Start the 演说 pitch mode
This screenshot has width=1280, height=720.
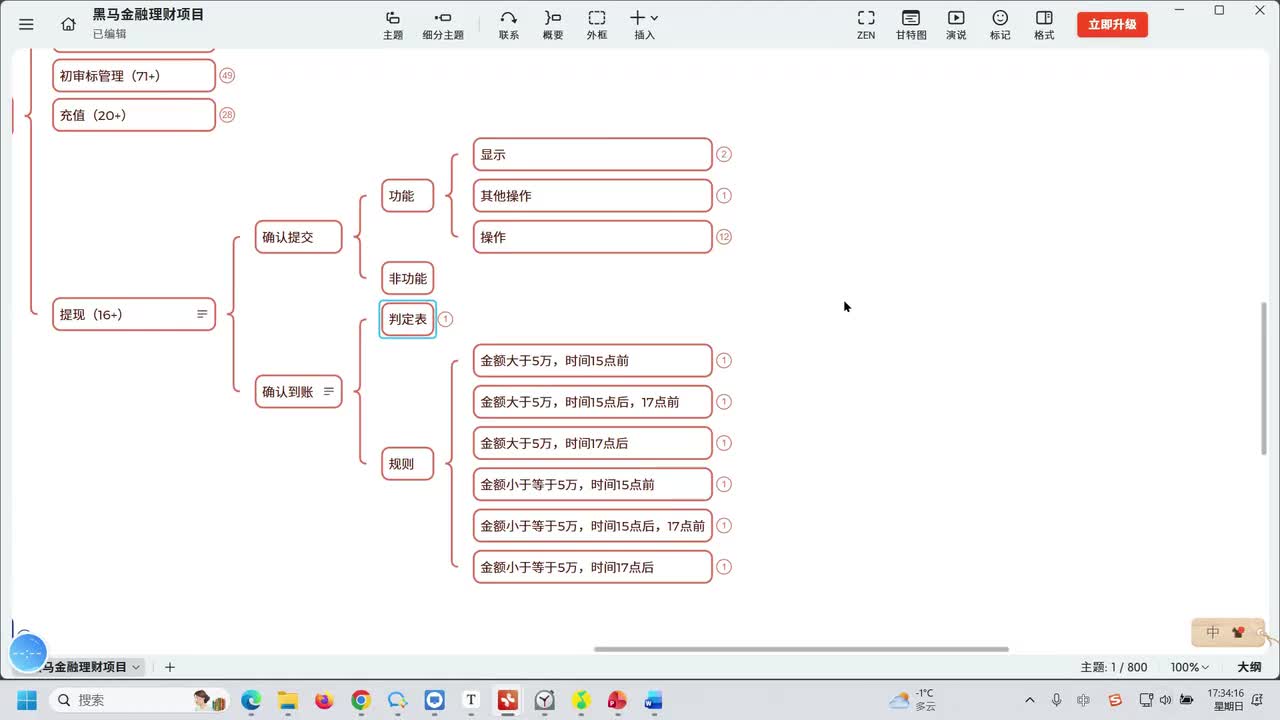pyautogui.click(x=956, y=25)
